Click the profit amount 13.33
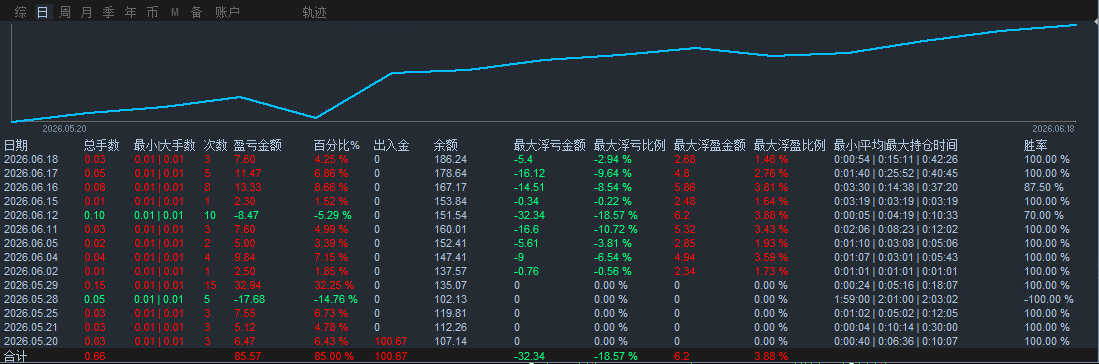The image size is (1099, 364). 247,187
